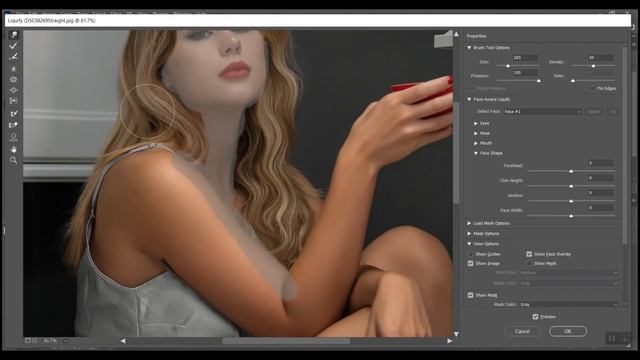The image size is (640, 360).
Task: Collapse the Face Shape section
Action: (x=476, y=153)
